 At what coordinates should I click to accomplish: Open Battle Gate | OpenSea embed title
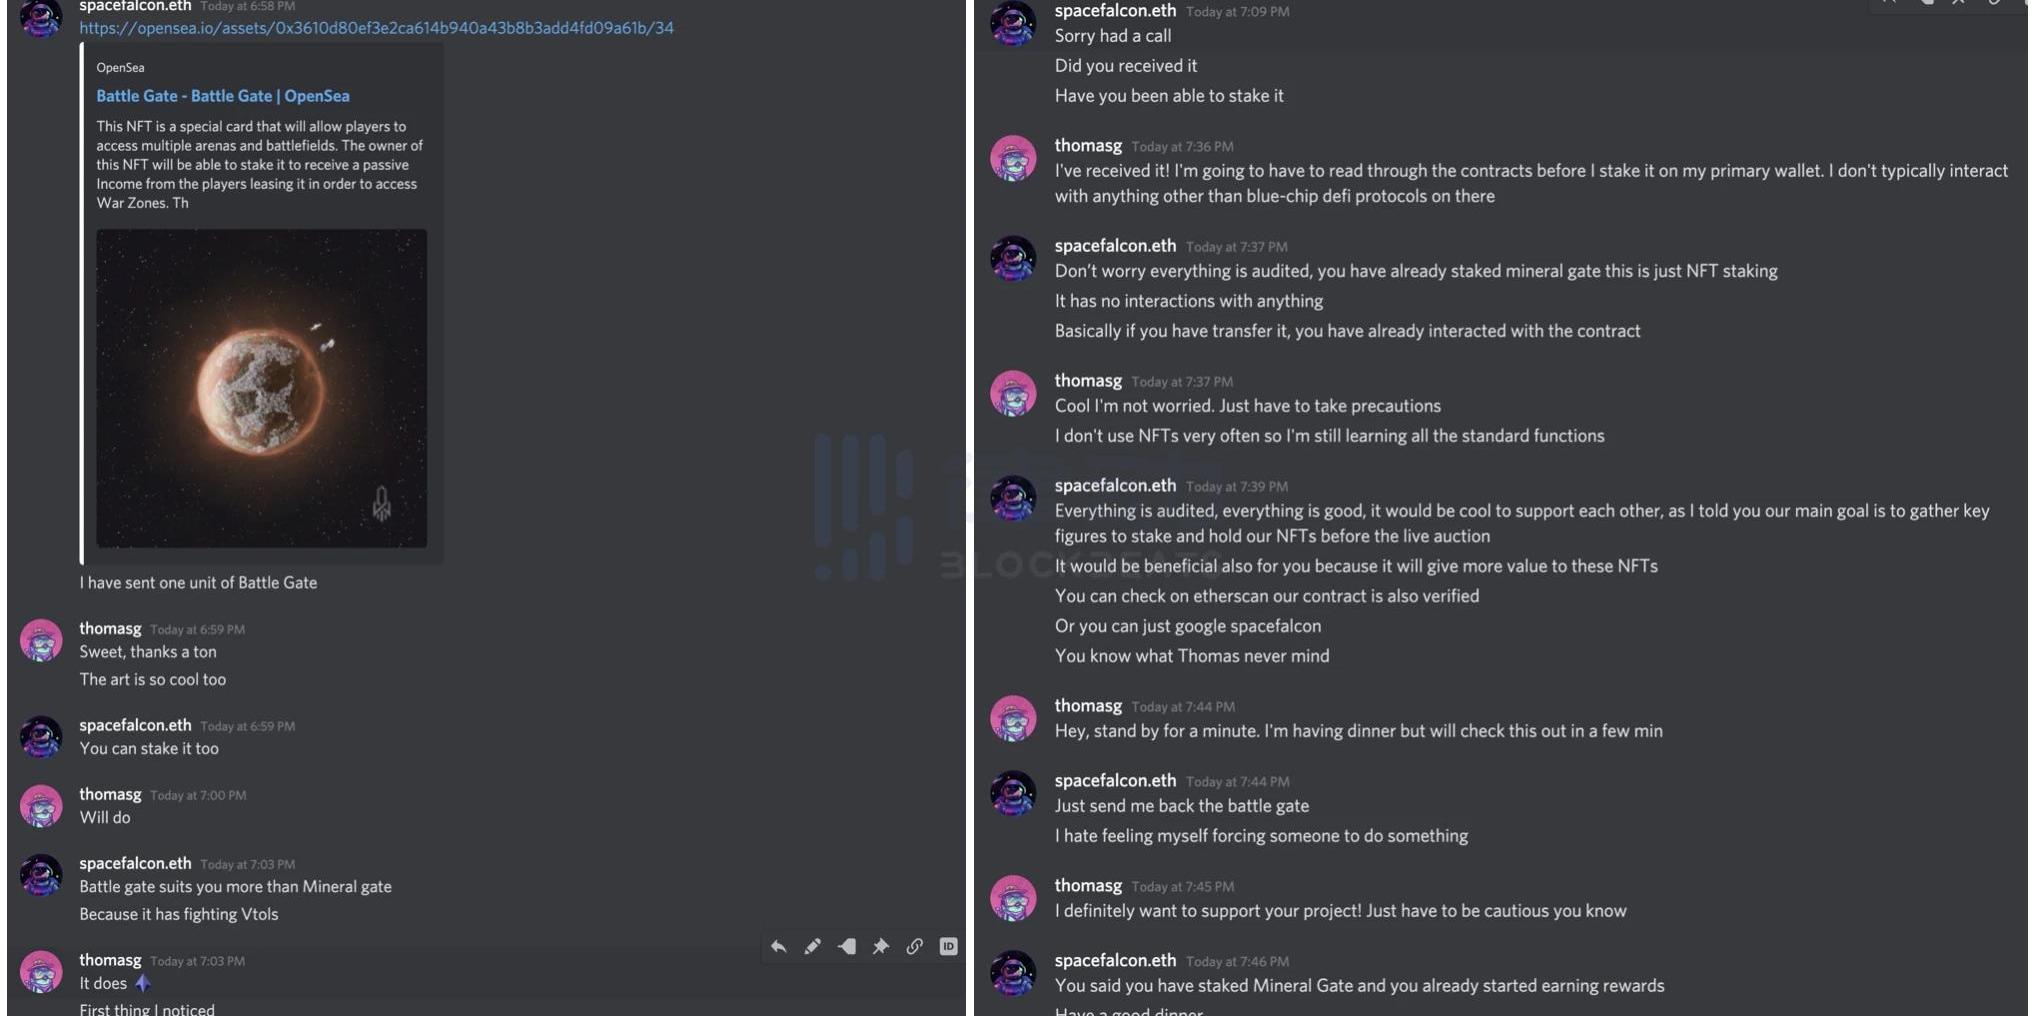click(223, 96)
